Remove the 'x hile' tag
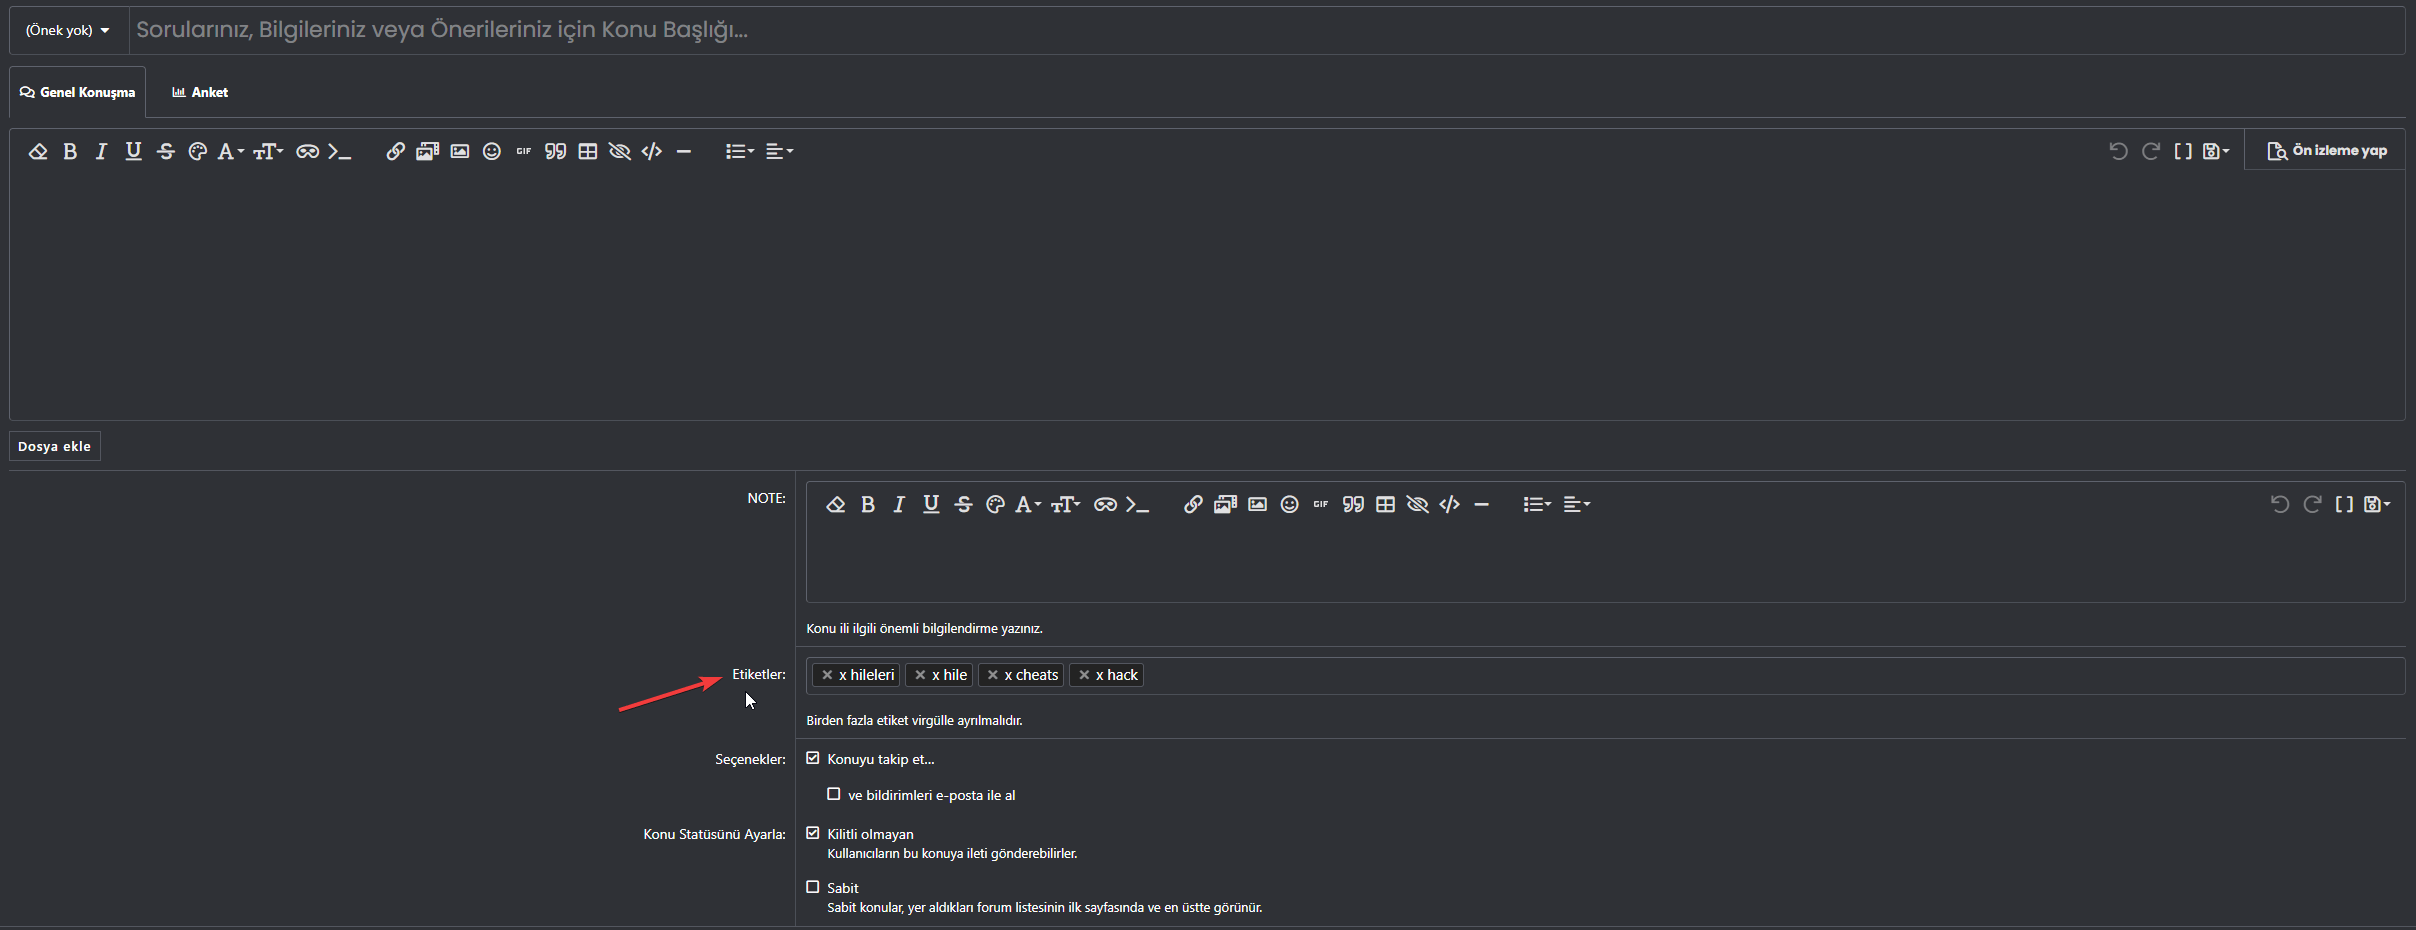Screen dimensions: 2416x930 click(920, 675)
